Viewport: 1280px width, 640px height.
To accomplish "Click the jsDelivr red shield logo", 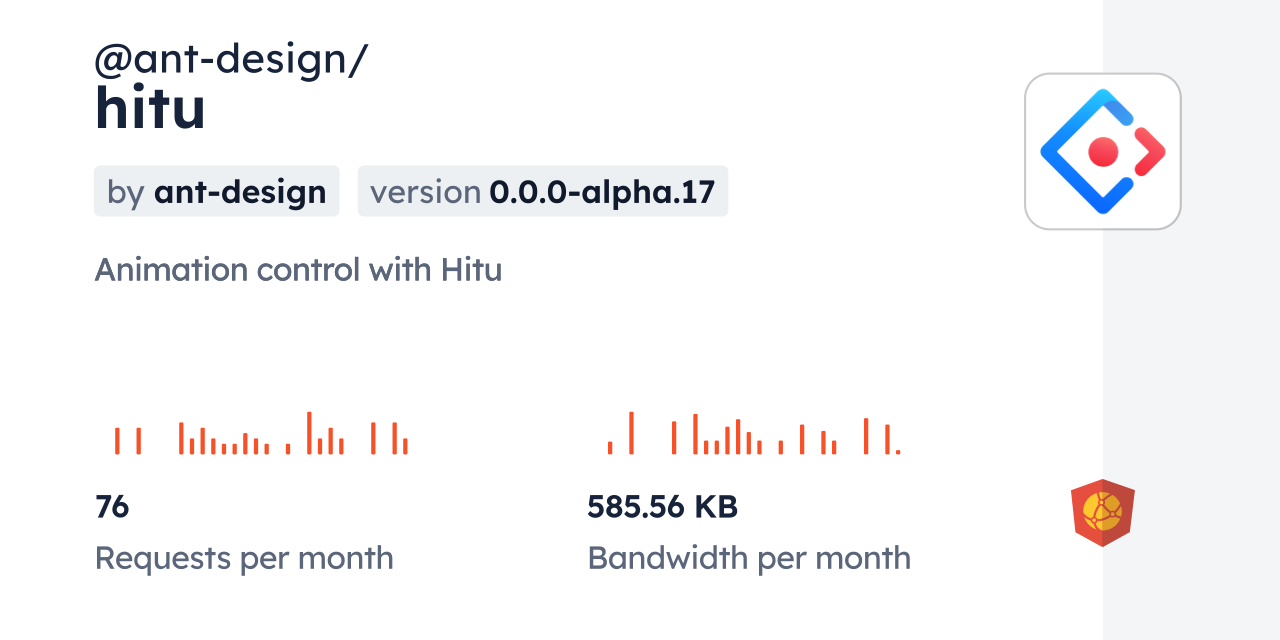I will (x=1102, y=513).
